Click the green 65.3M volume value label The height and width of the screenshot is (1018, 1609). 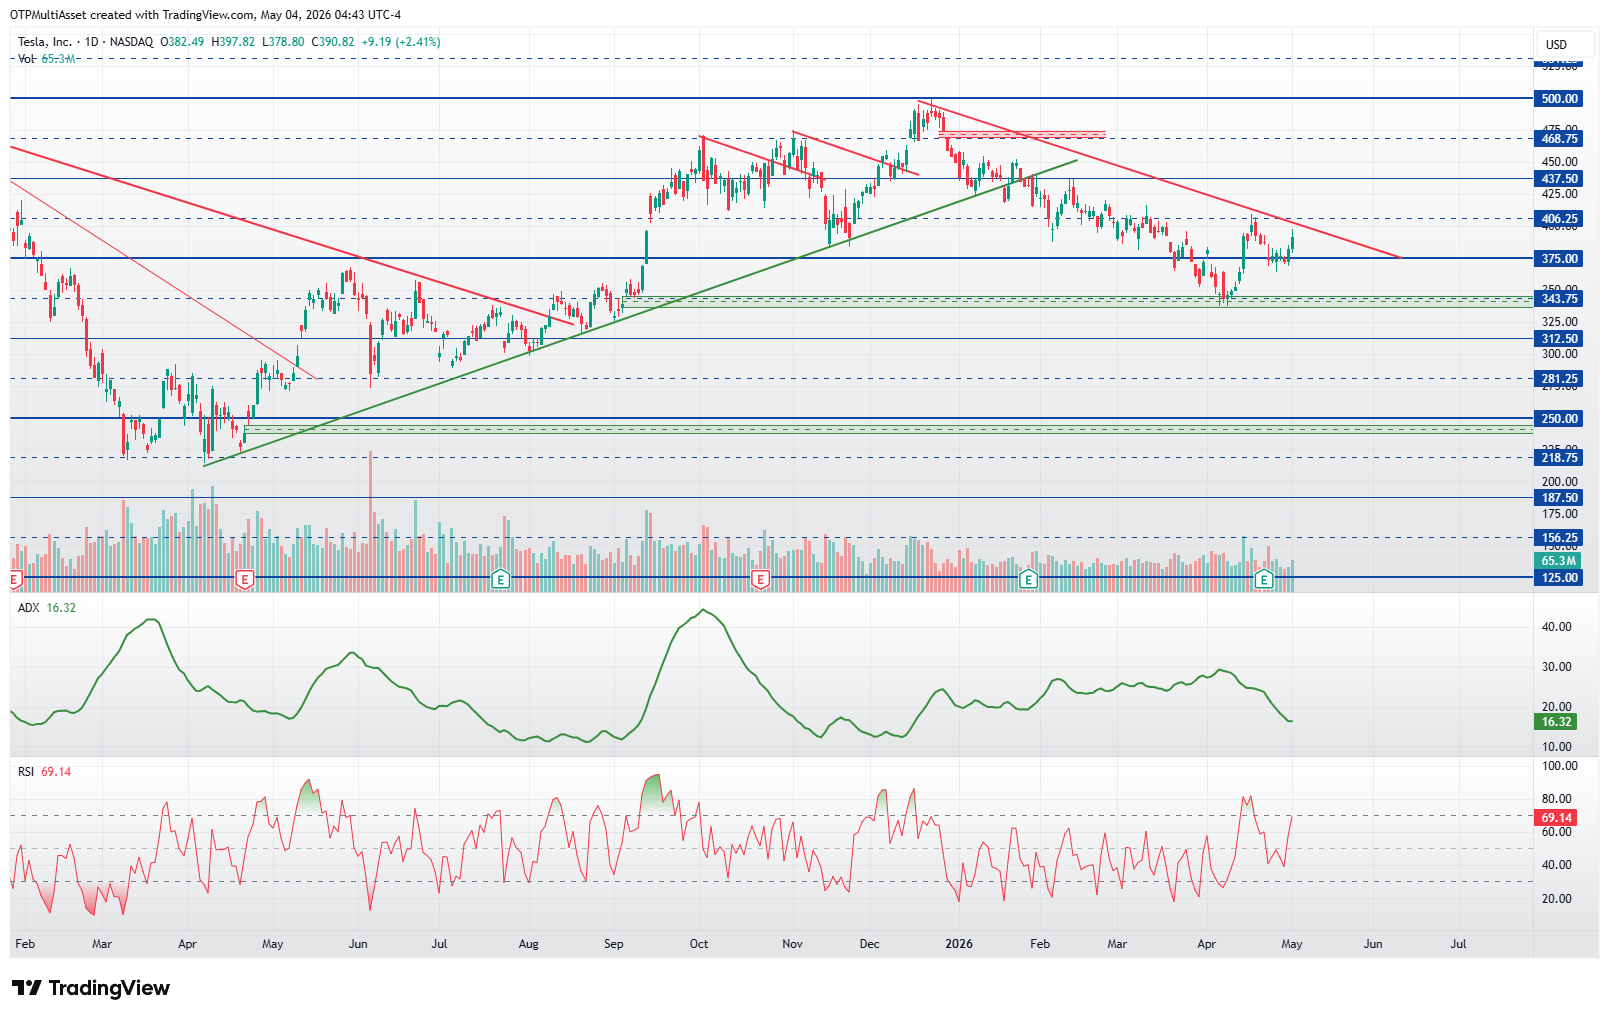point(1558,562)
